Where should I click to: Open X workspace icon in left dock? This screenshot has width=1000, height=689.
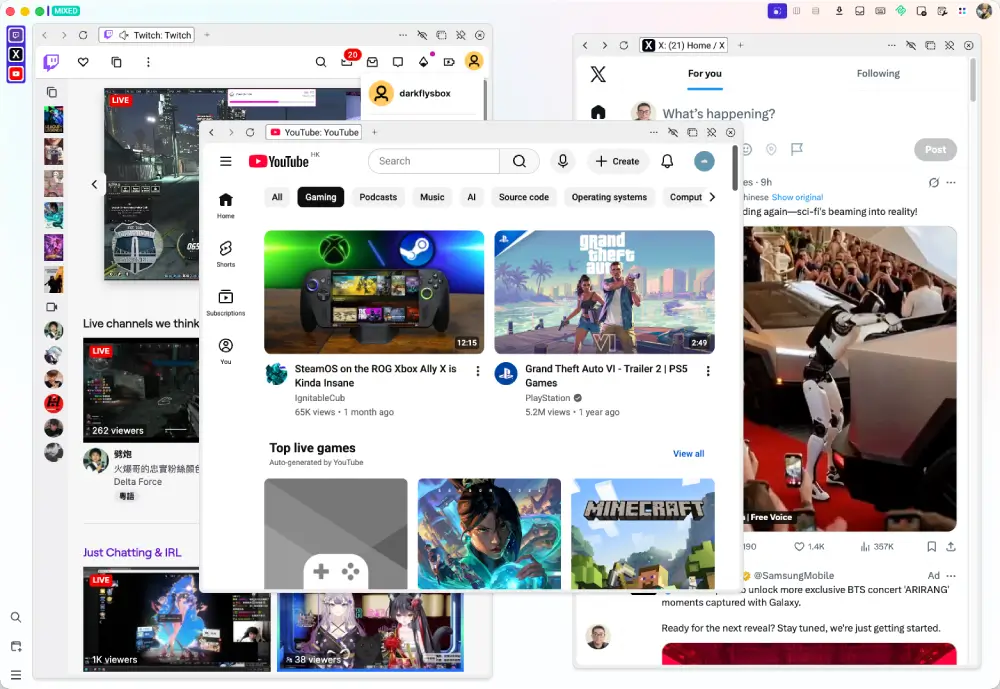tap(16, 55)
